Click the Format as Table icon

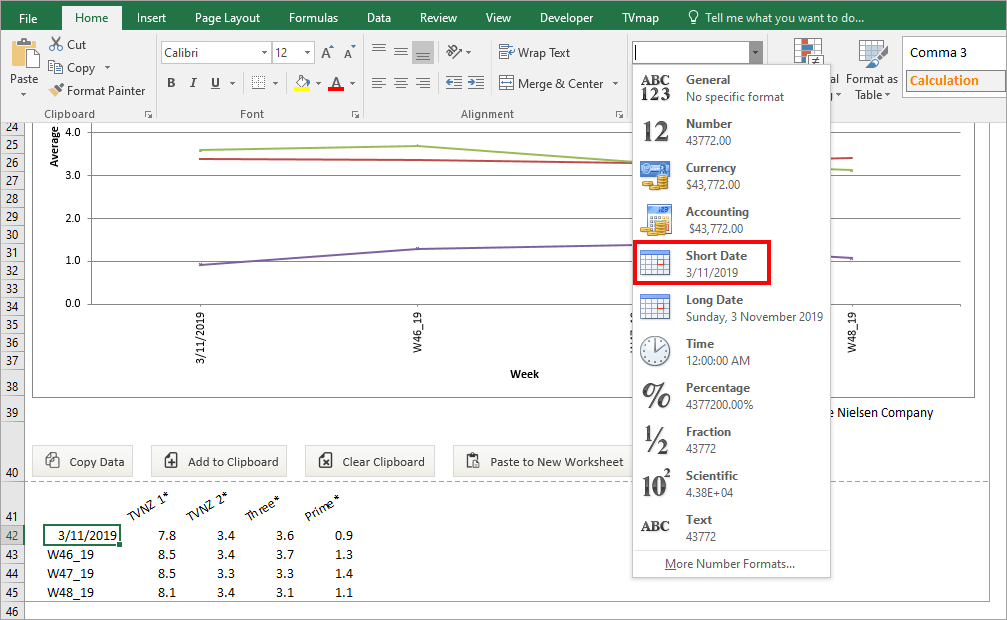[x=872, y=53]
